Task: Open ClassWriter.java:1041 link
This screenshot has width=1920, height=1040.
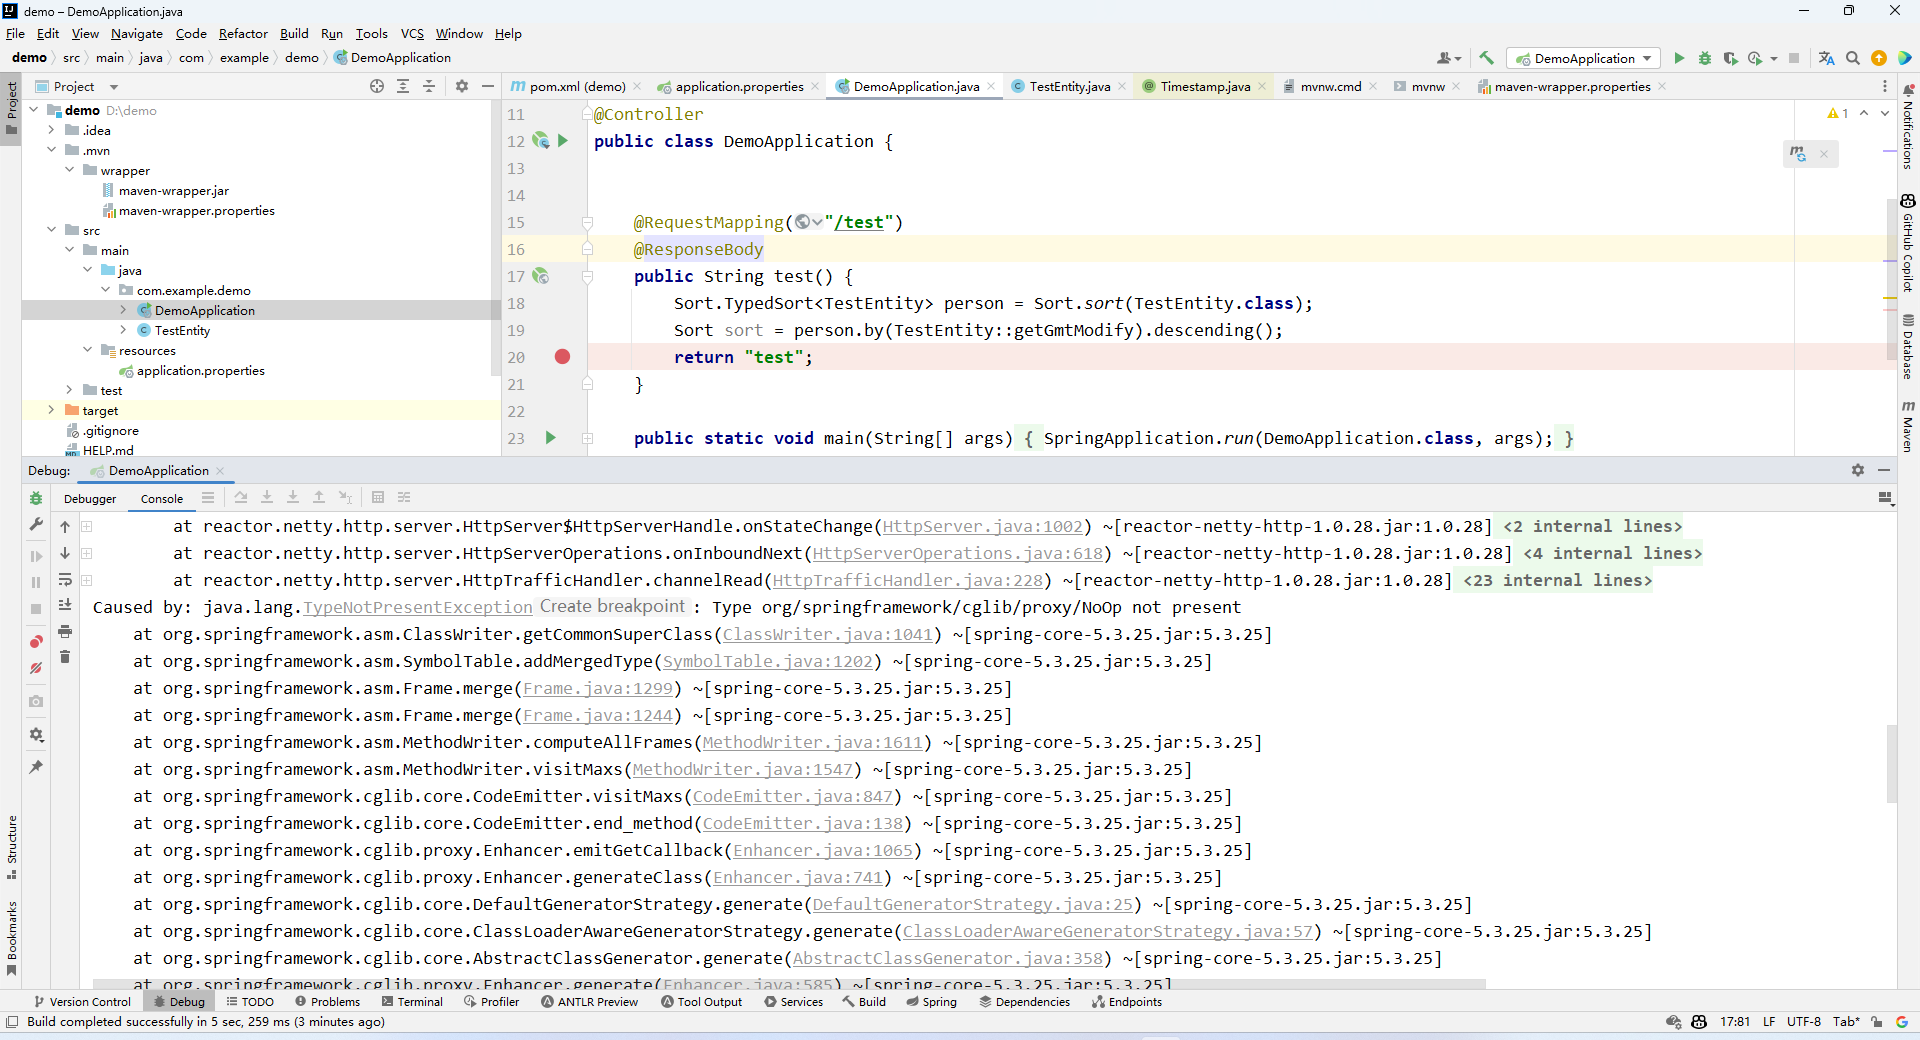Action: 827,634
